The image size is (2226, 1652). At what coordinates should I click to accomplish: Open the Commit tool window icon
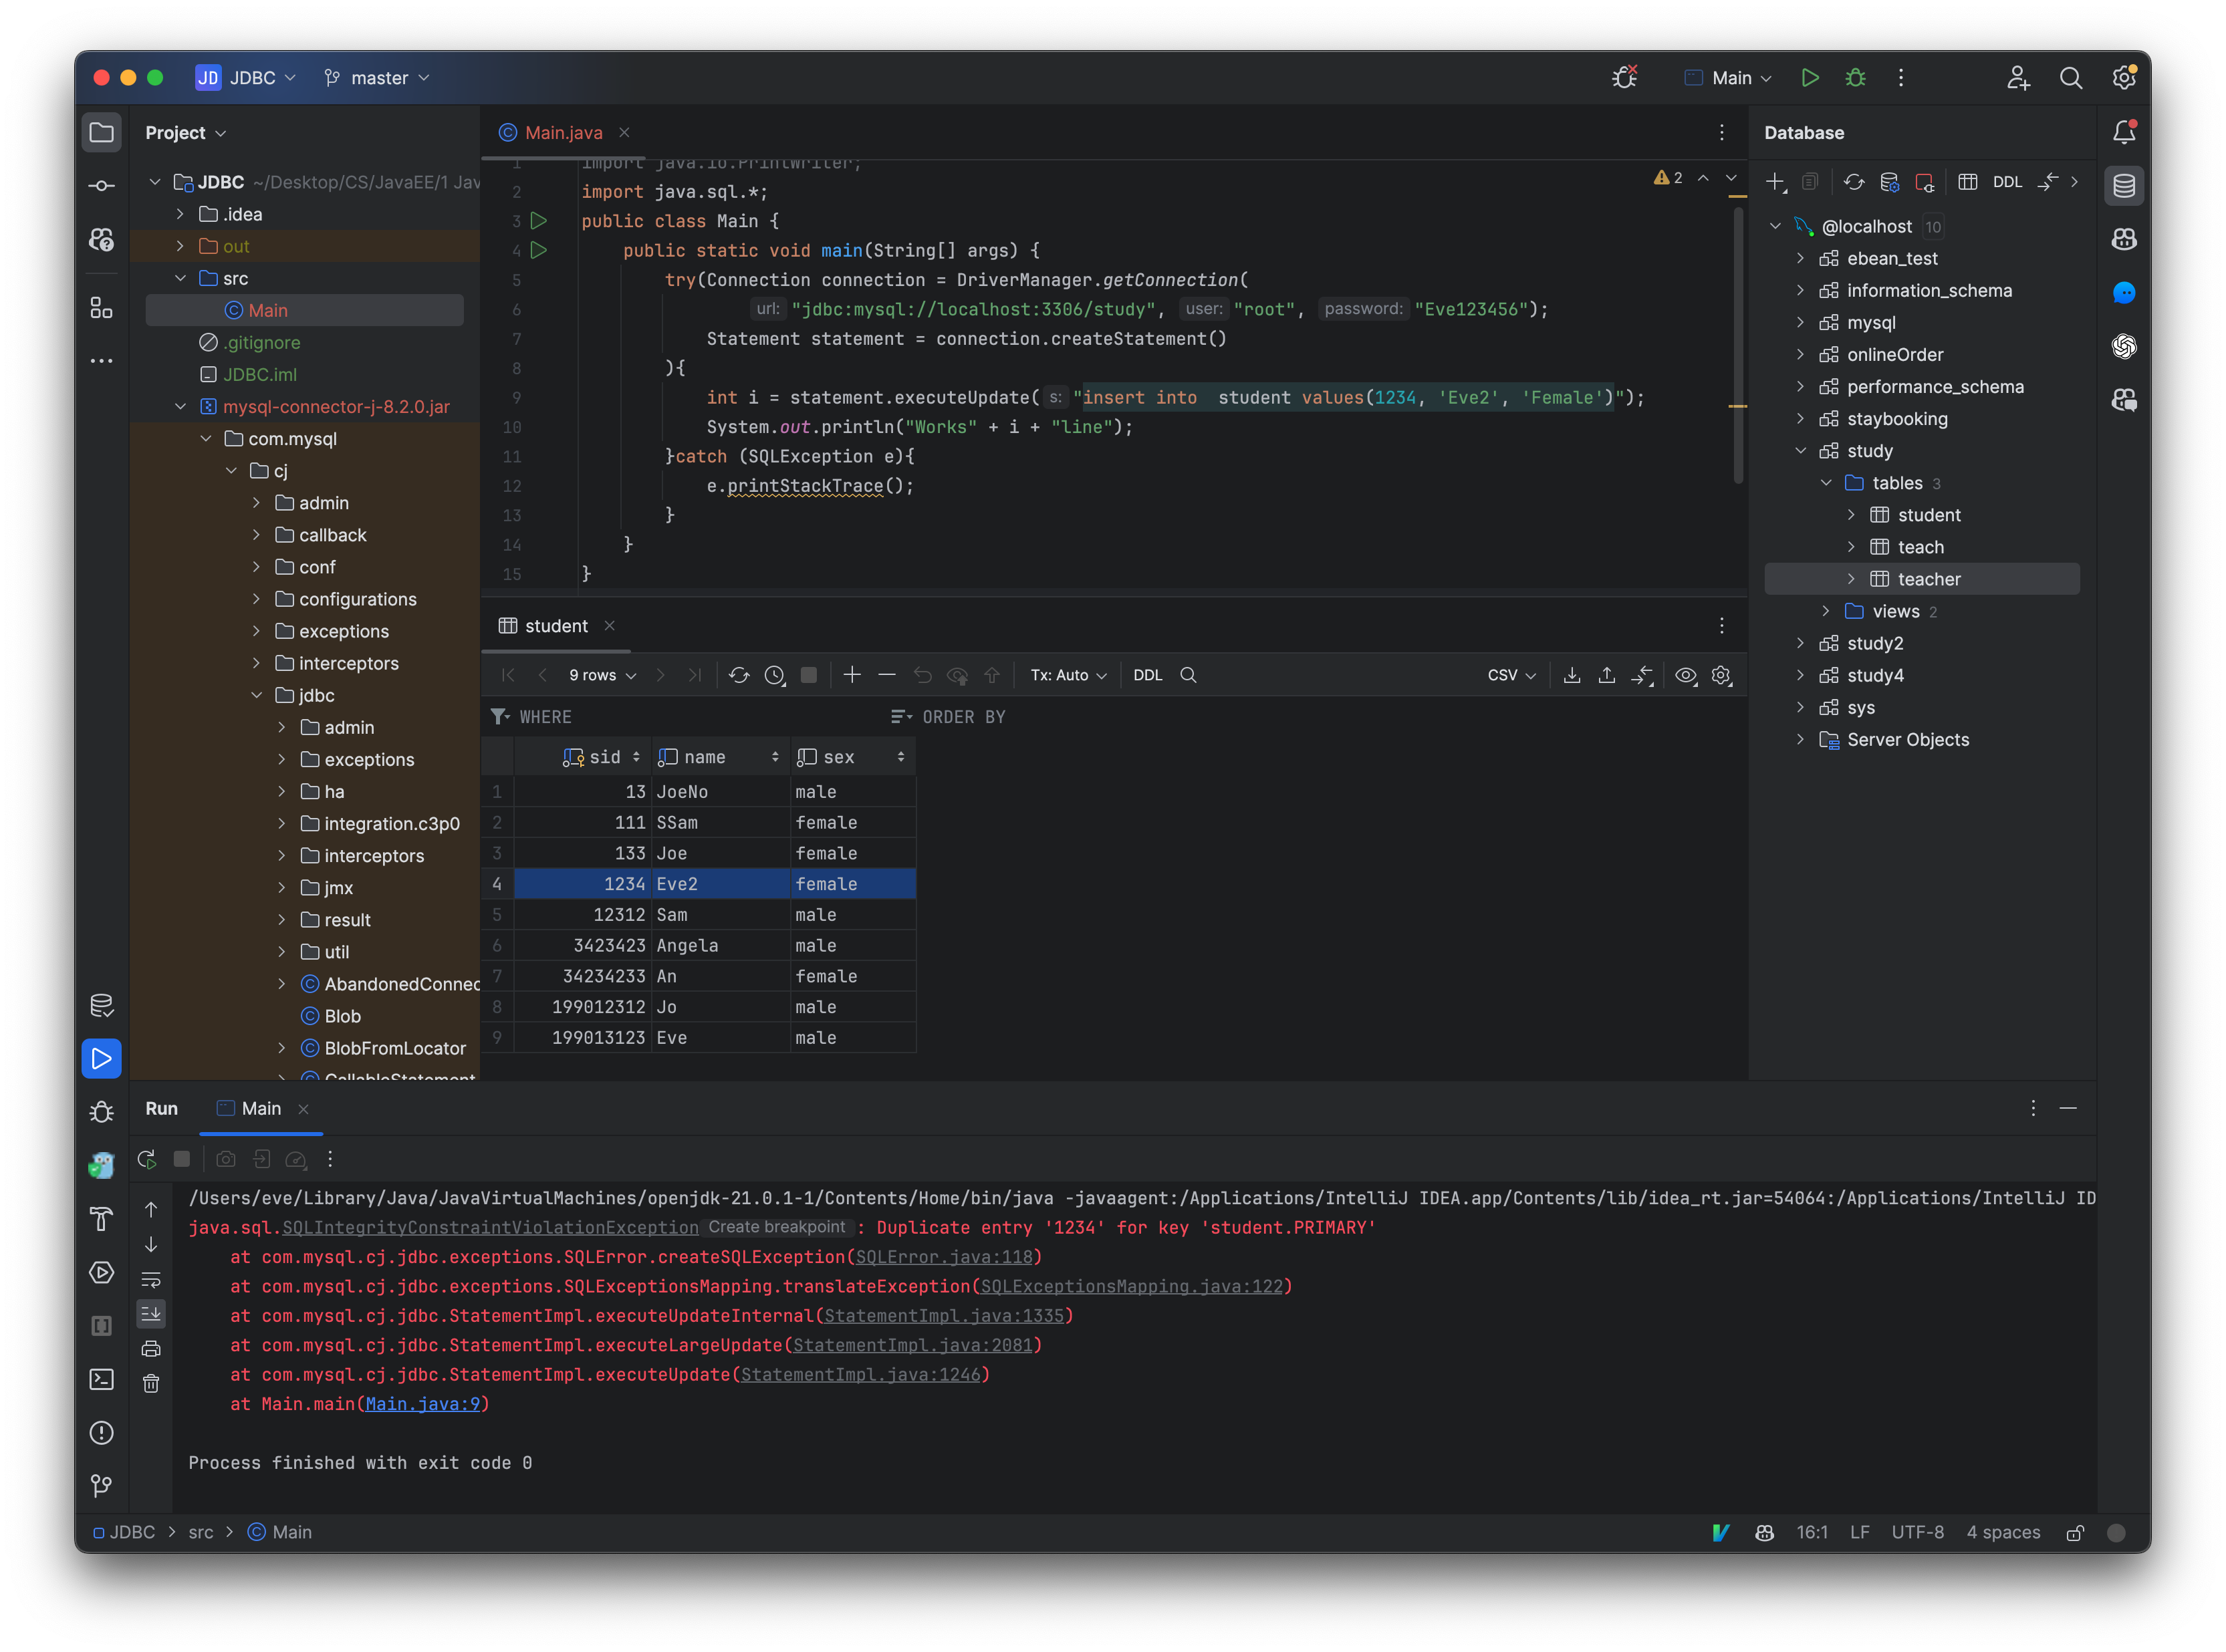point(101,186)
